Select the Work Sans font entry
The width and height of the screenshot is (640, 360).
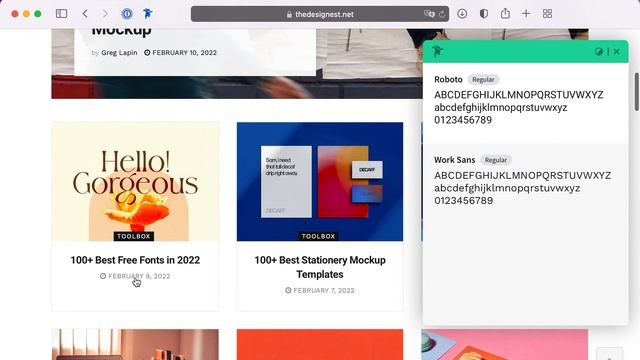pos(525,183)
